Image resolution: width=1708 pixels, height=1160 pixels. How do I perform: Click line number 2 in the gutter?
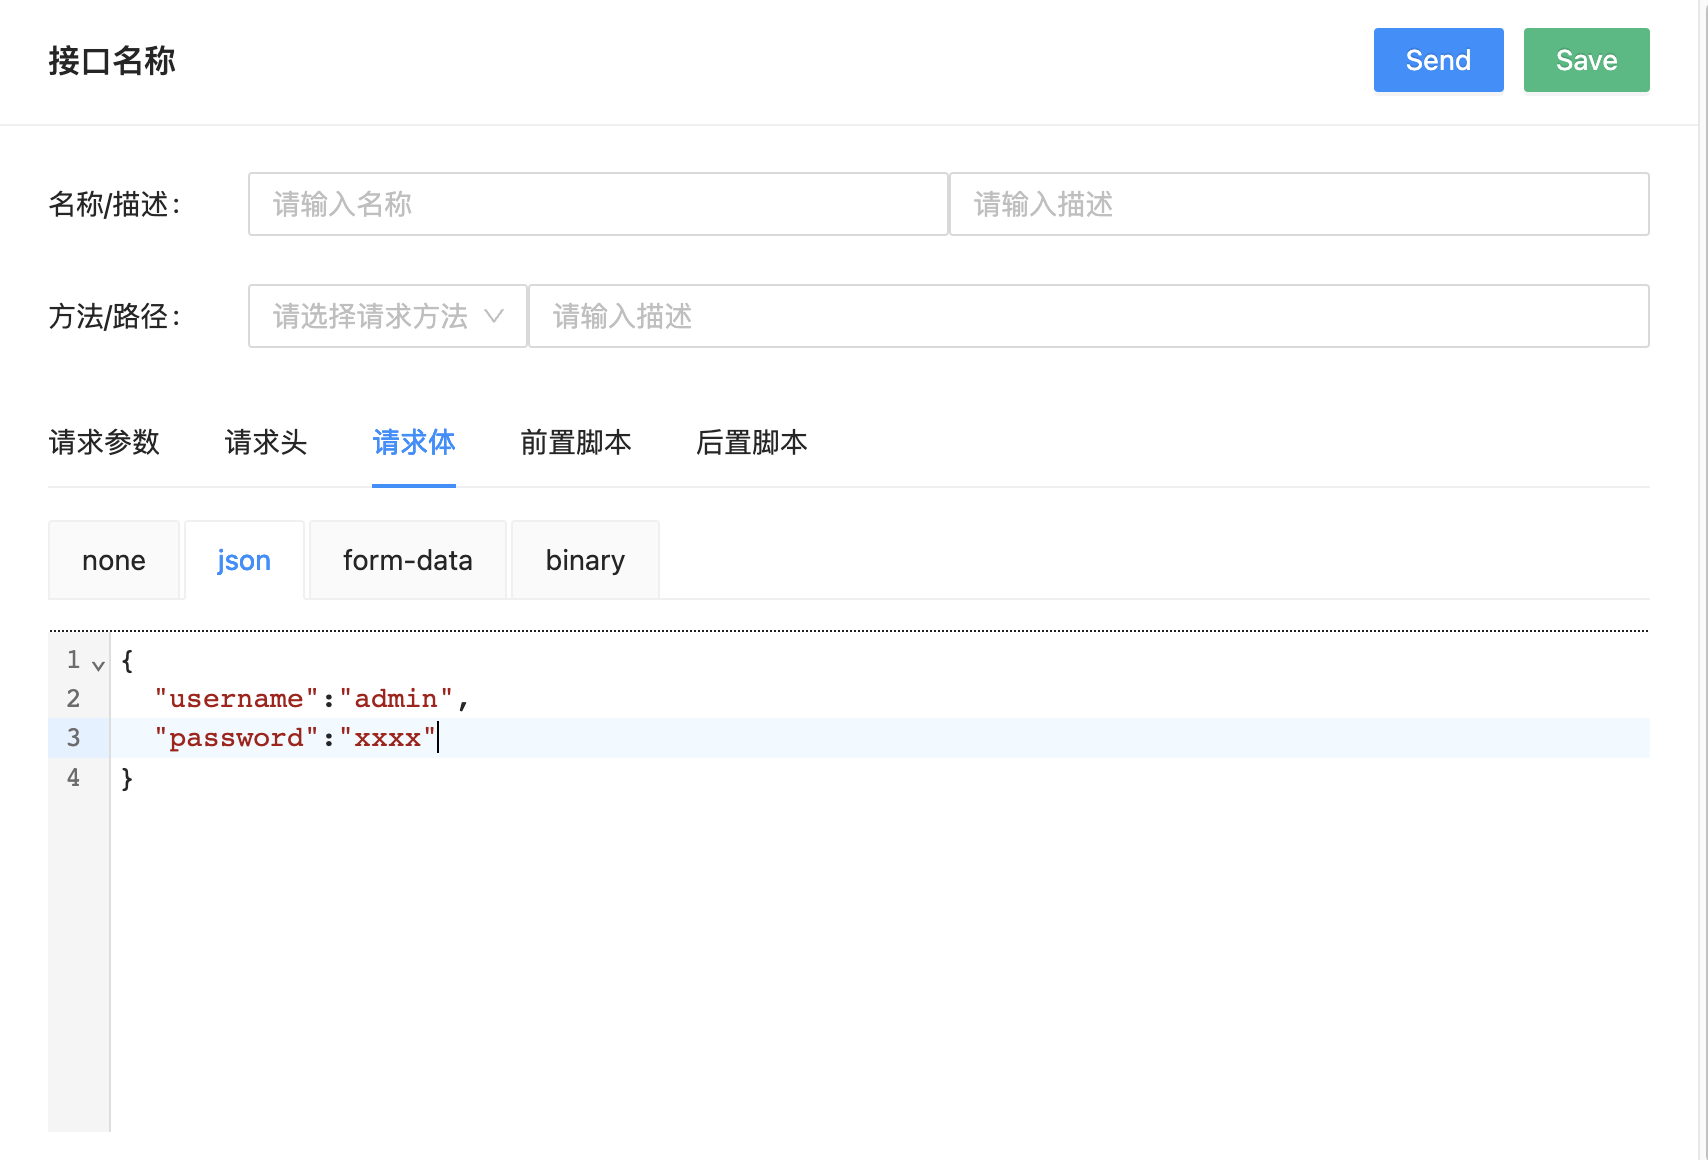coord(73,698)
